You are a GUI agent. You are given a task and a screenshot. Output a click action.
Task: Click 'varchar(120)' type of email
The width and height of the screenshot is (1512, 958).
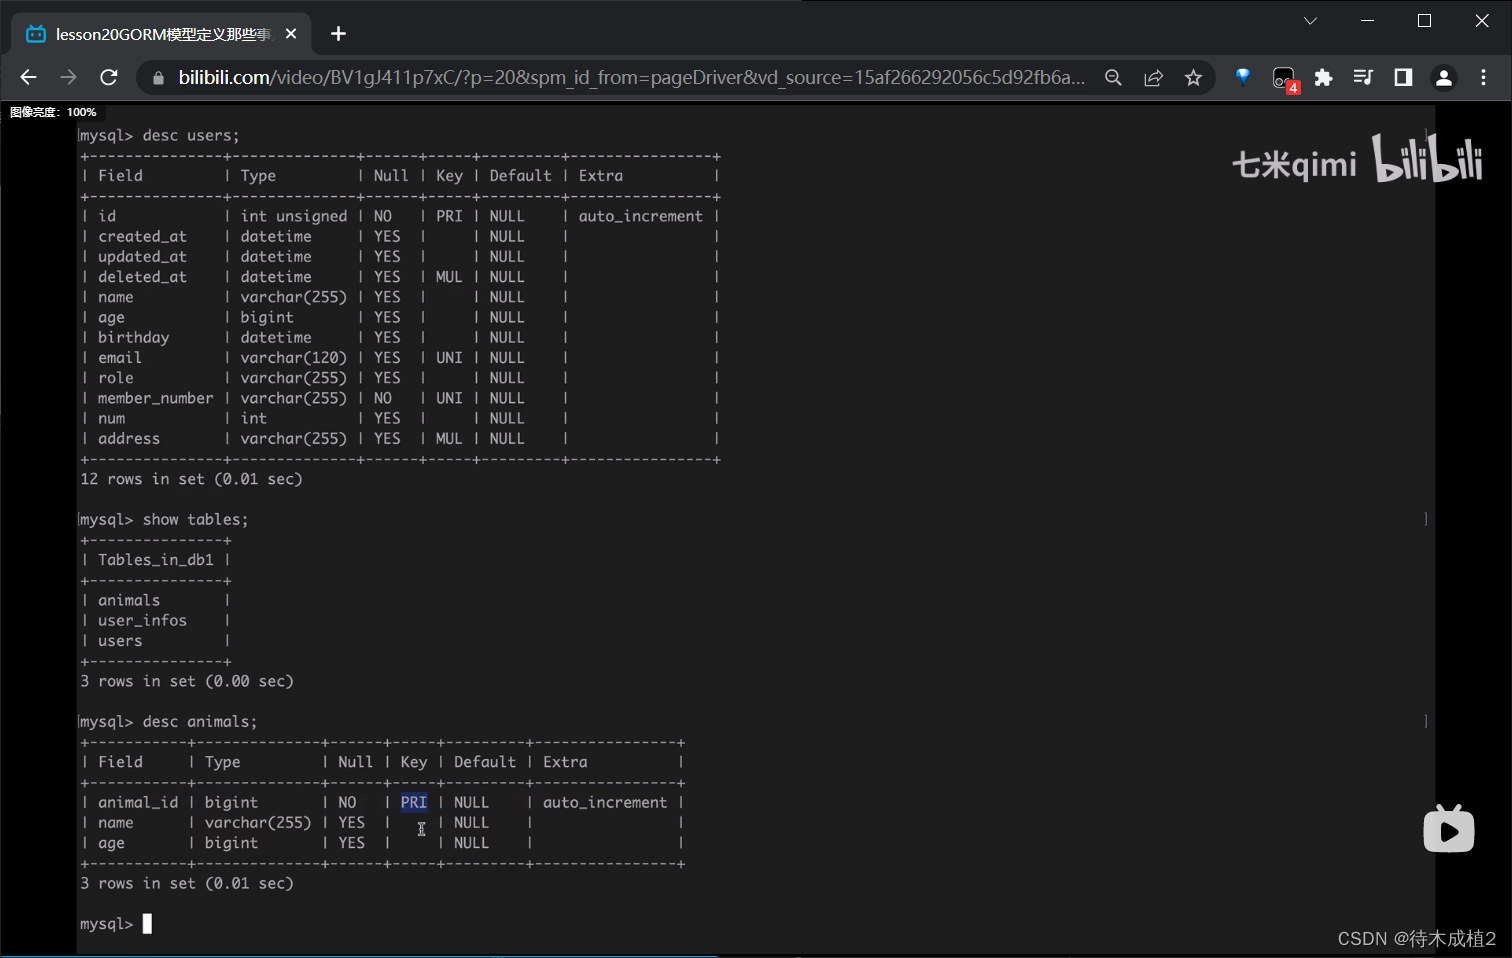(294, 358)
